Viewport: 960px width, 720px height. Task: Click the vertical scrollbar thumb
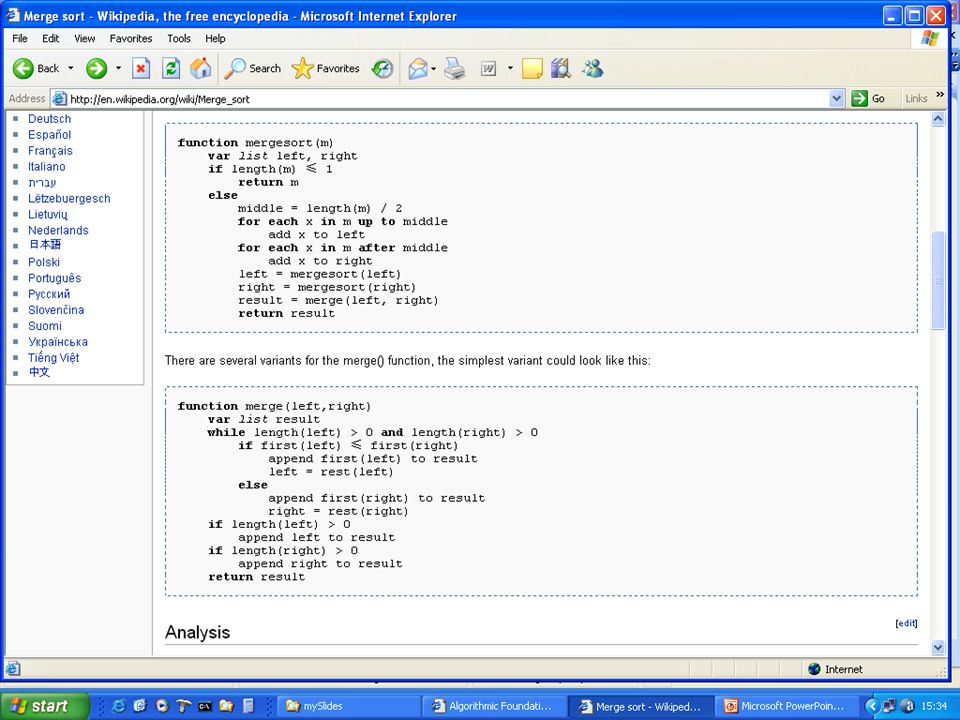(937, 280)
